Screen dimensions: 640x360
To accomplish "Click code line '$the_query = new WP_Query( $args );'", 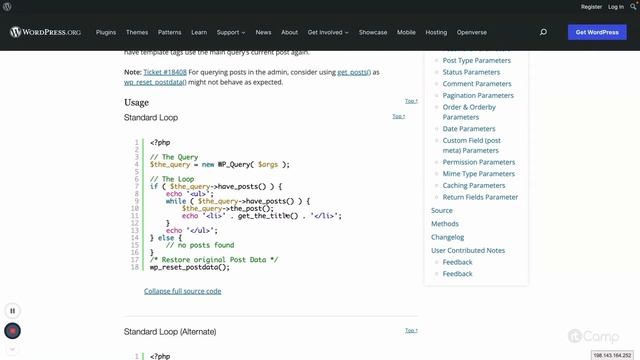I will point(220,164).
